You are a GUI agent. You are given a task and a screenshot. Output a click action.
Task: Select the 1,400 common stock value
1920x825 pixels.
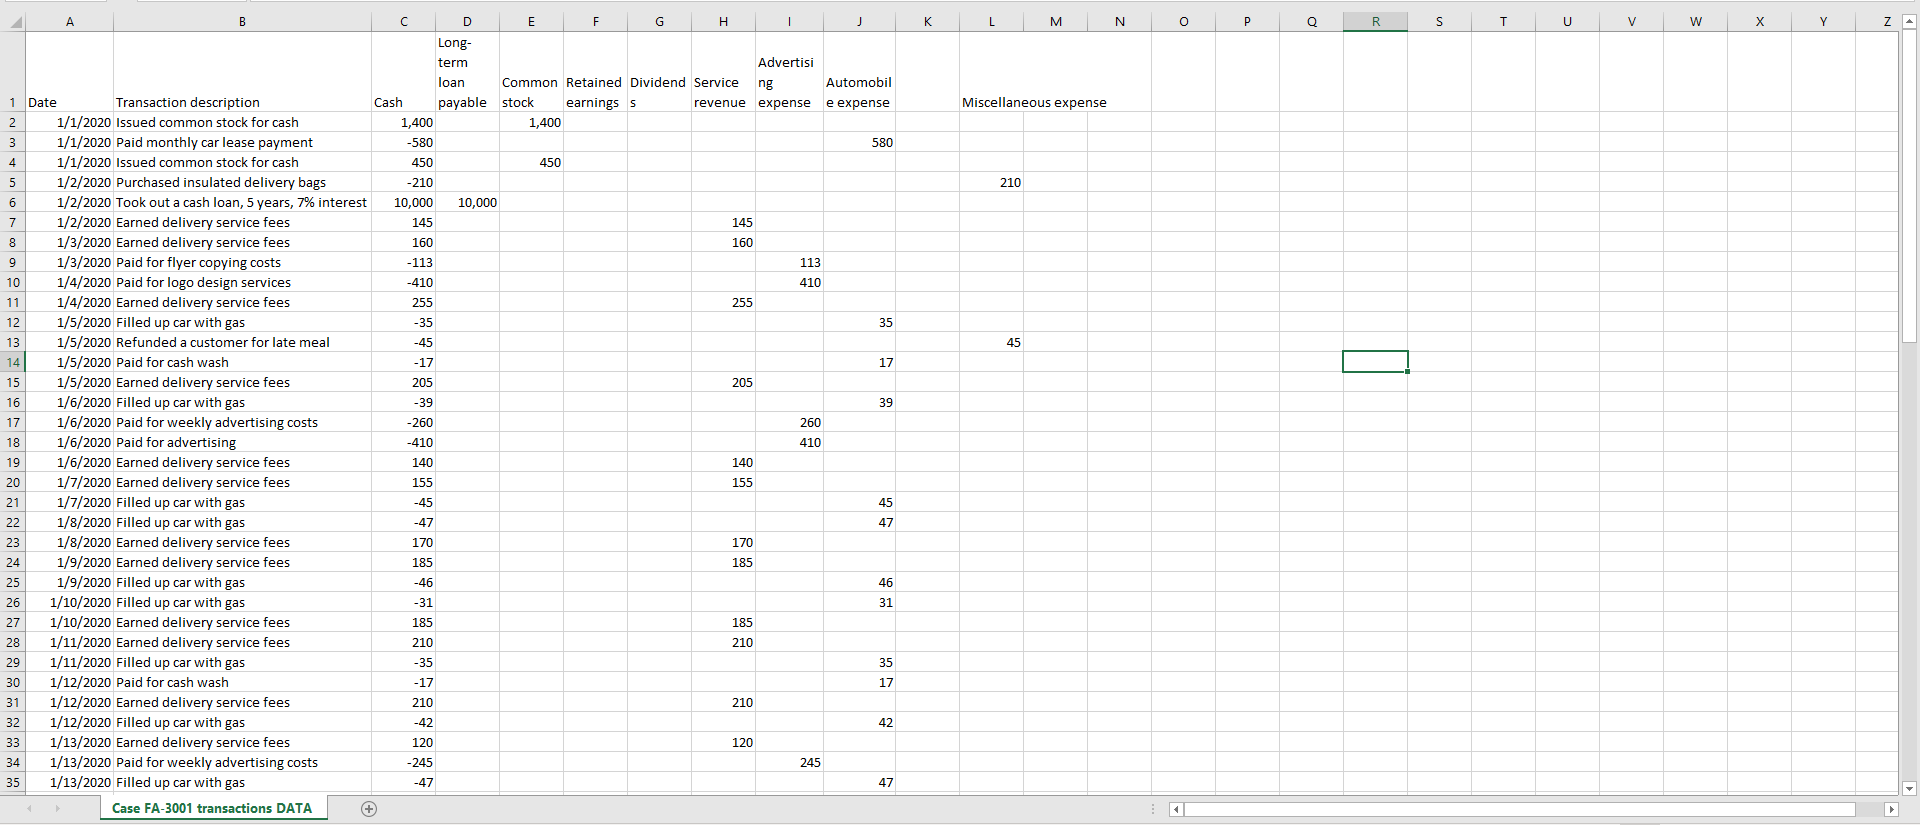coord(531,122)
